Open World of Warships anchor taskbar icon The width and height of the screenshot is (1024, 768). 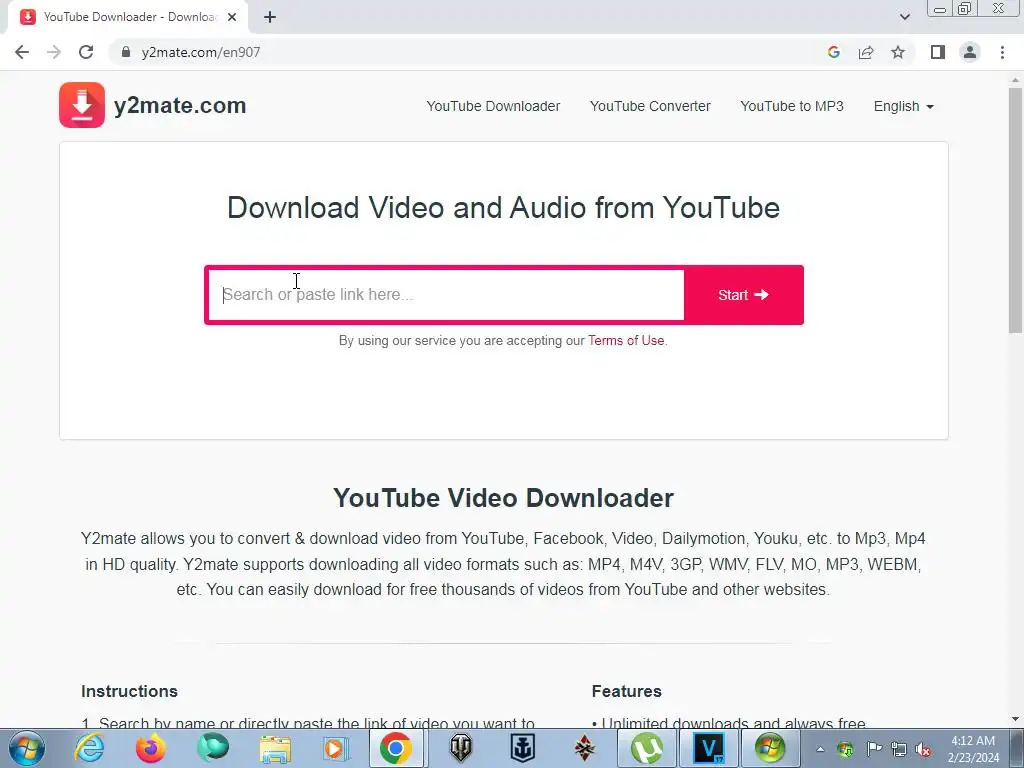(522, 748)
